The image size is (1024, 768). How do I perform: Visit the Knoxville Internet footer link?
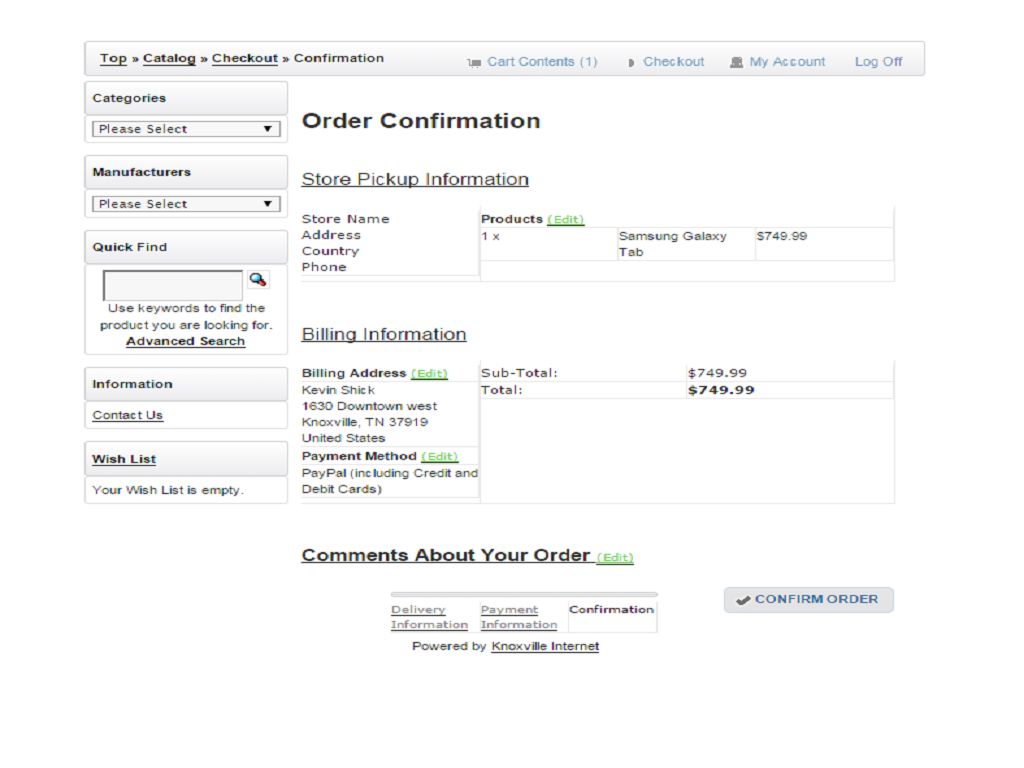tap(545, 646)
